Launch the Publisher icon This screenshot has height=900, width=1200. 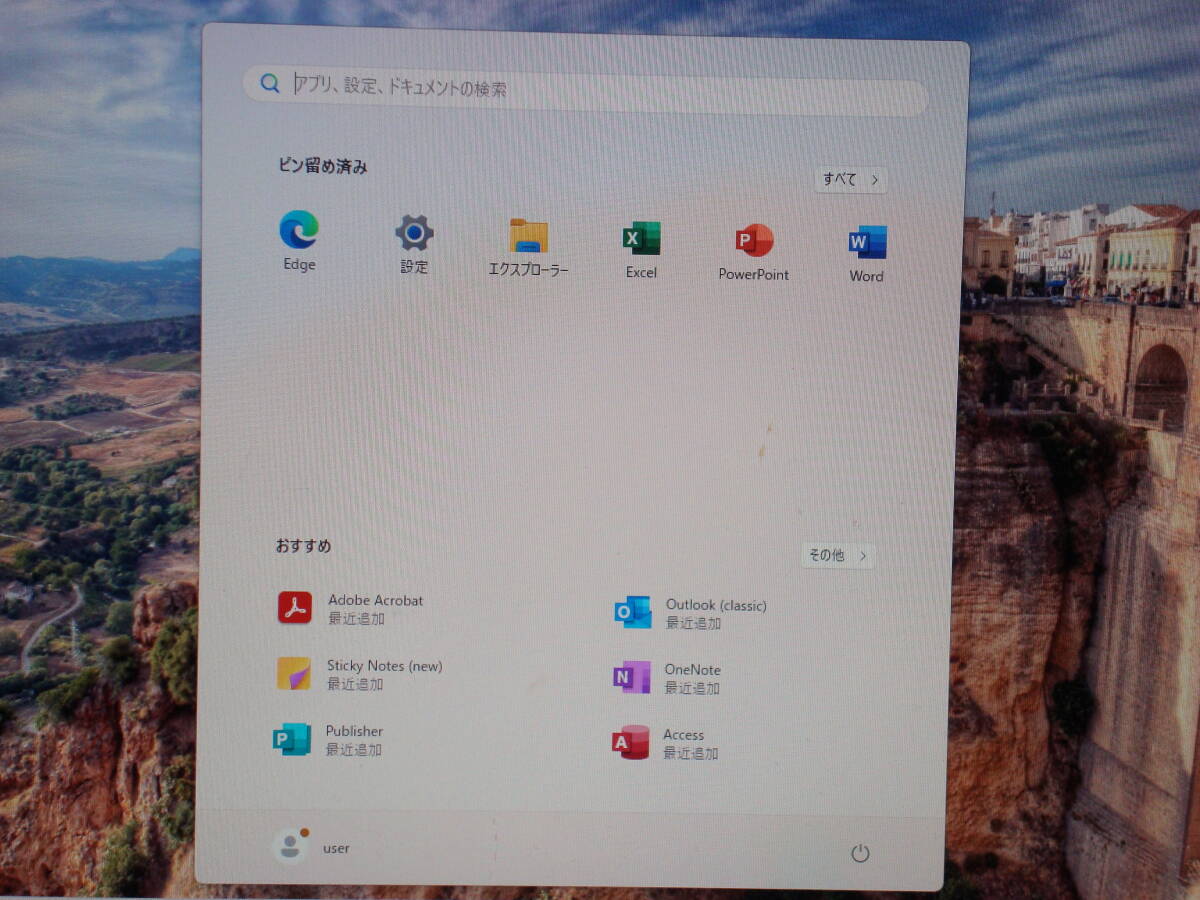tap(292, 738)
